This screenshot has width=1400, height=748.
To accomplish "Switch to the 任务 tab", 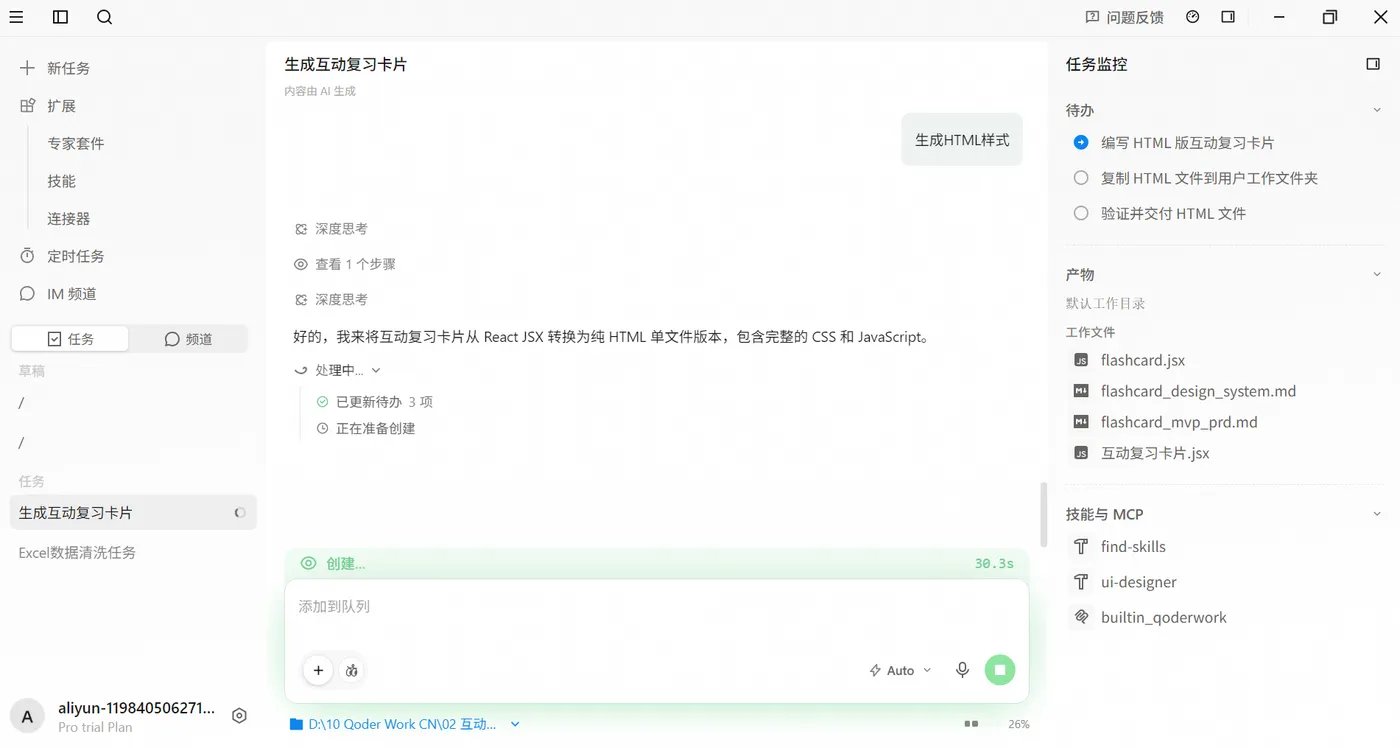I will click(x=70, y=339).
